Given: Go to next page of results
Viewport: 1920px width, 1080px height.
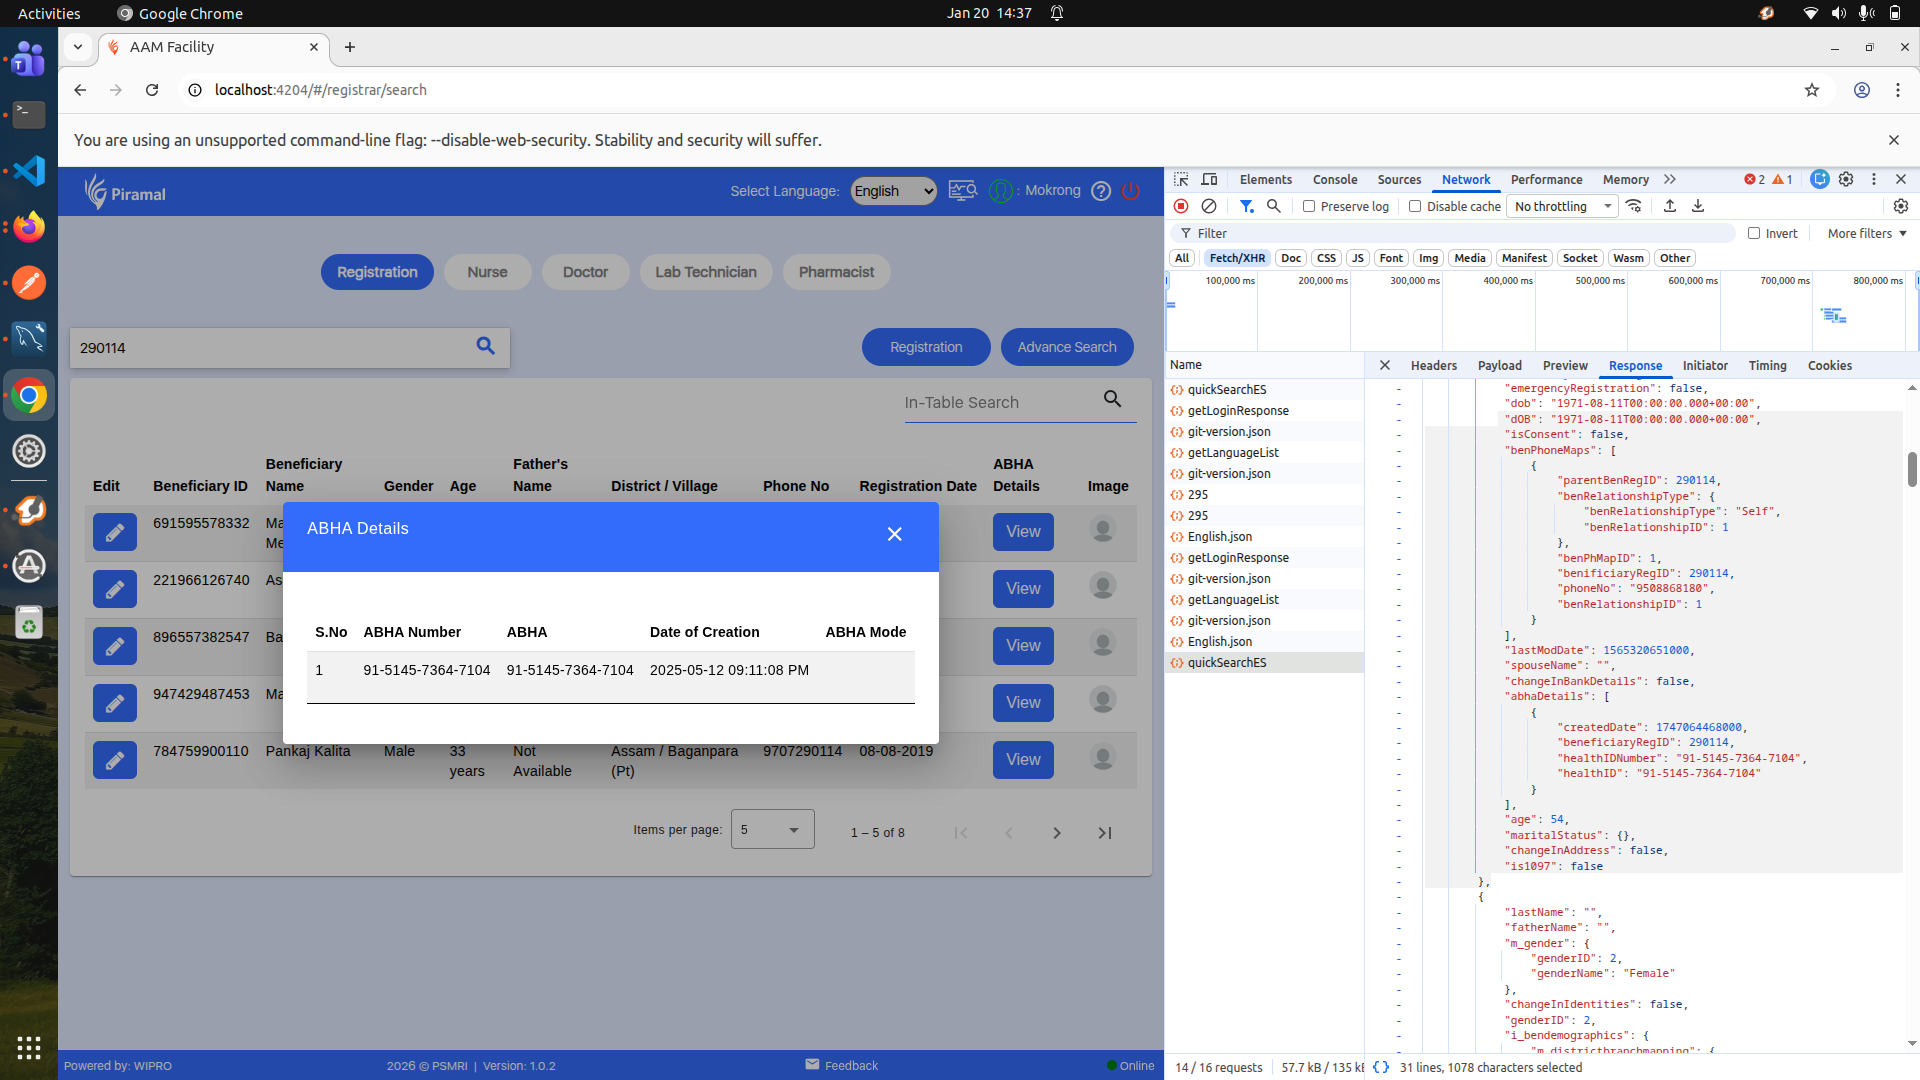Looking at the screenshot, I should click(1057, 833).
